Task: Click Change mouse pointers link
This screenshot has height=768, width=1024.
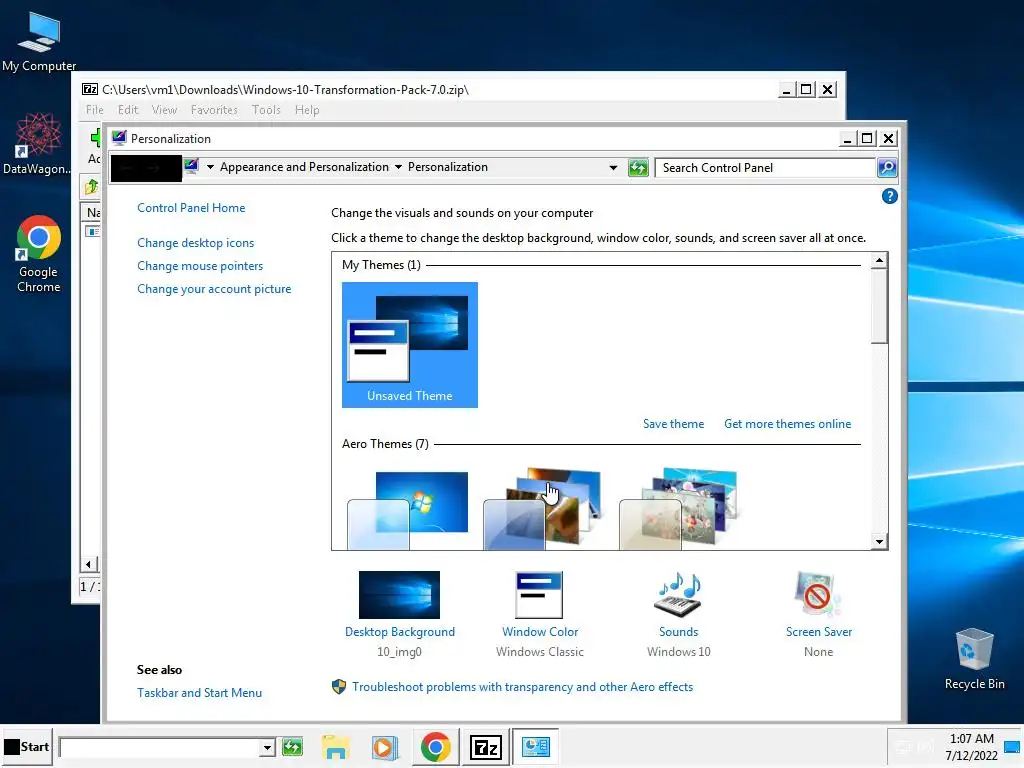Action: click(200, 266)
